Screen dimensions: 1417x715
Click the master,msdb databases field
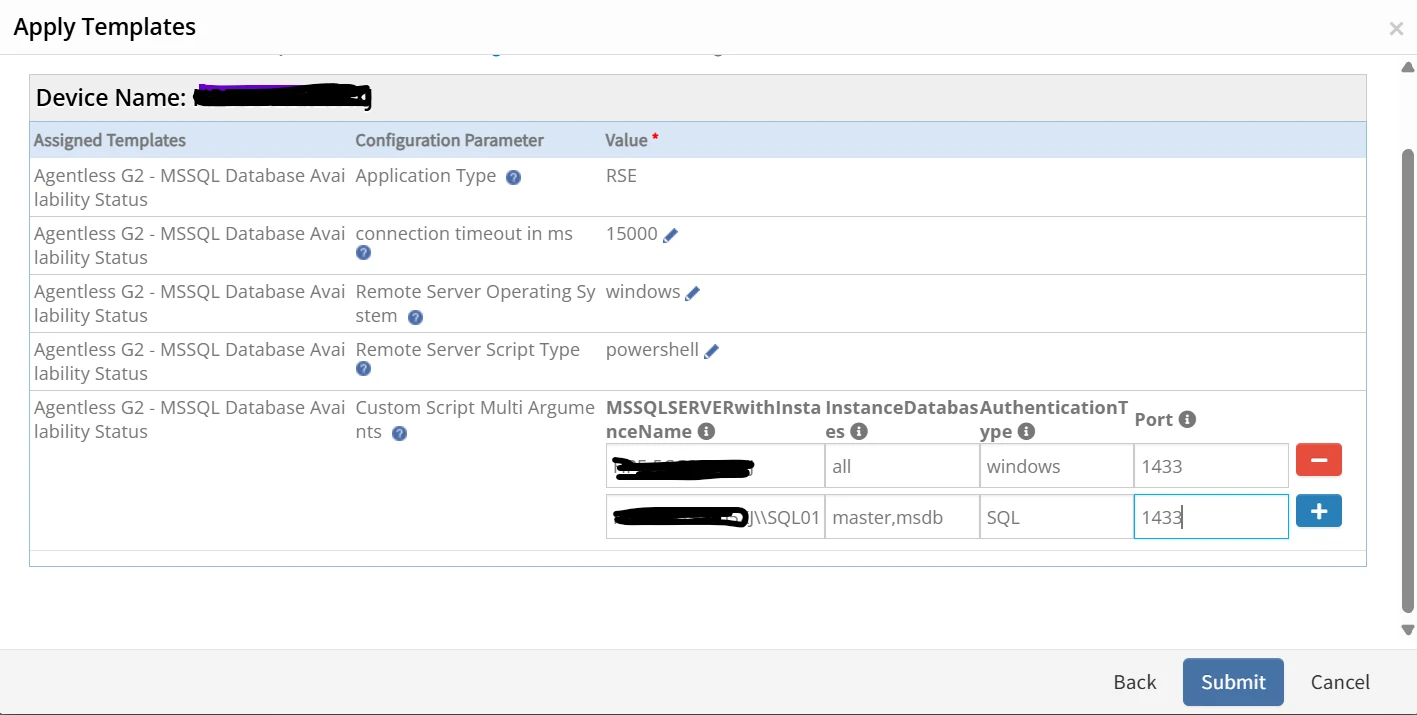pos(902,517)
